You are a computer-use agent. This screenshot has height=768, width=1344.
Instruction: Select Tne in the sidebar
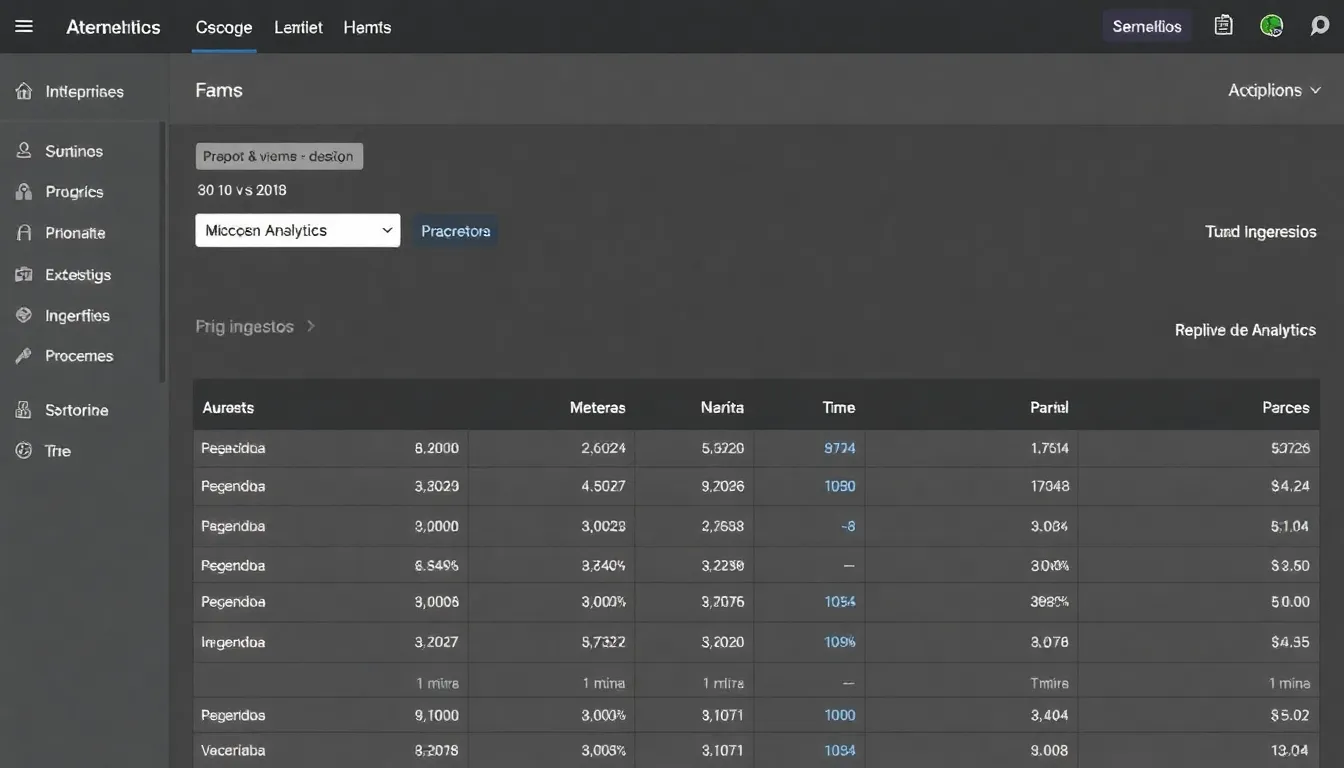(x=58, y=451)
